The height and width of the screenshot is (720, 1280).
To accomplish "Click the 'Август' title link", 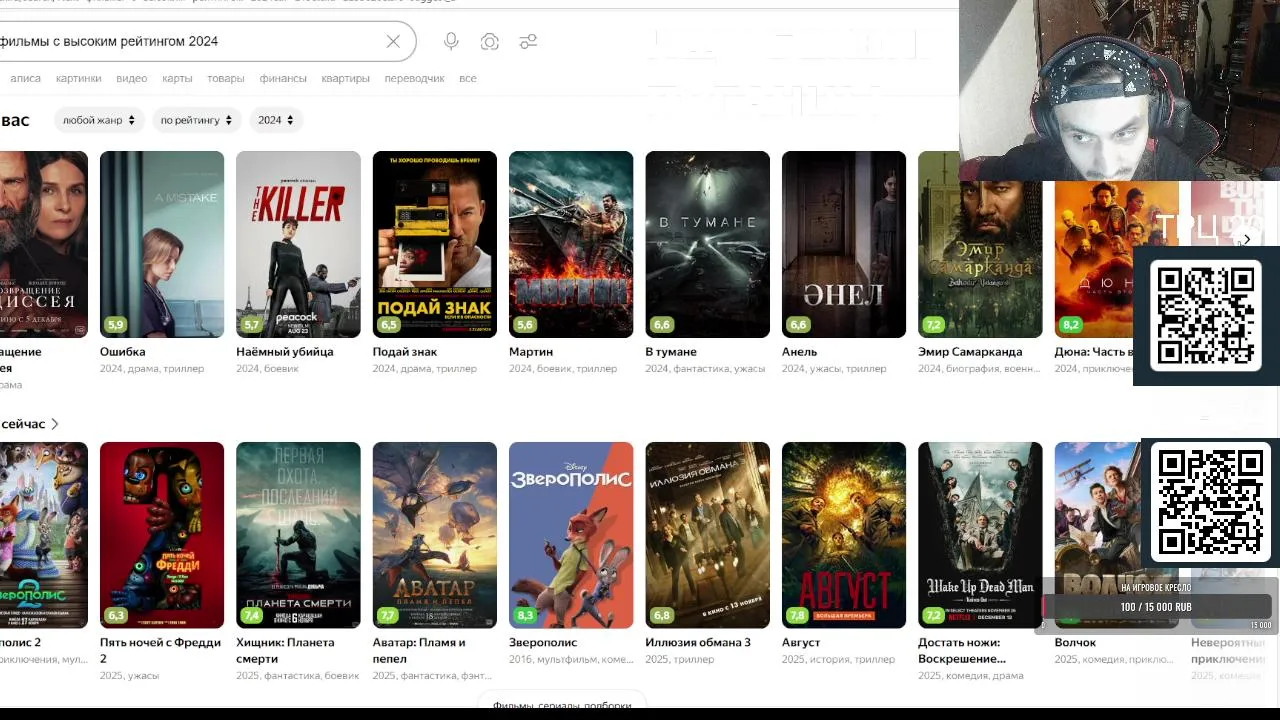I will [x=801, y=643].
